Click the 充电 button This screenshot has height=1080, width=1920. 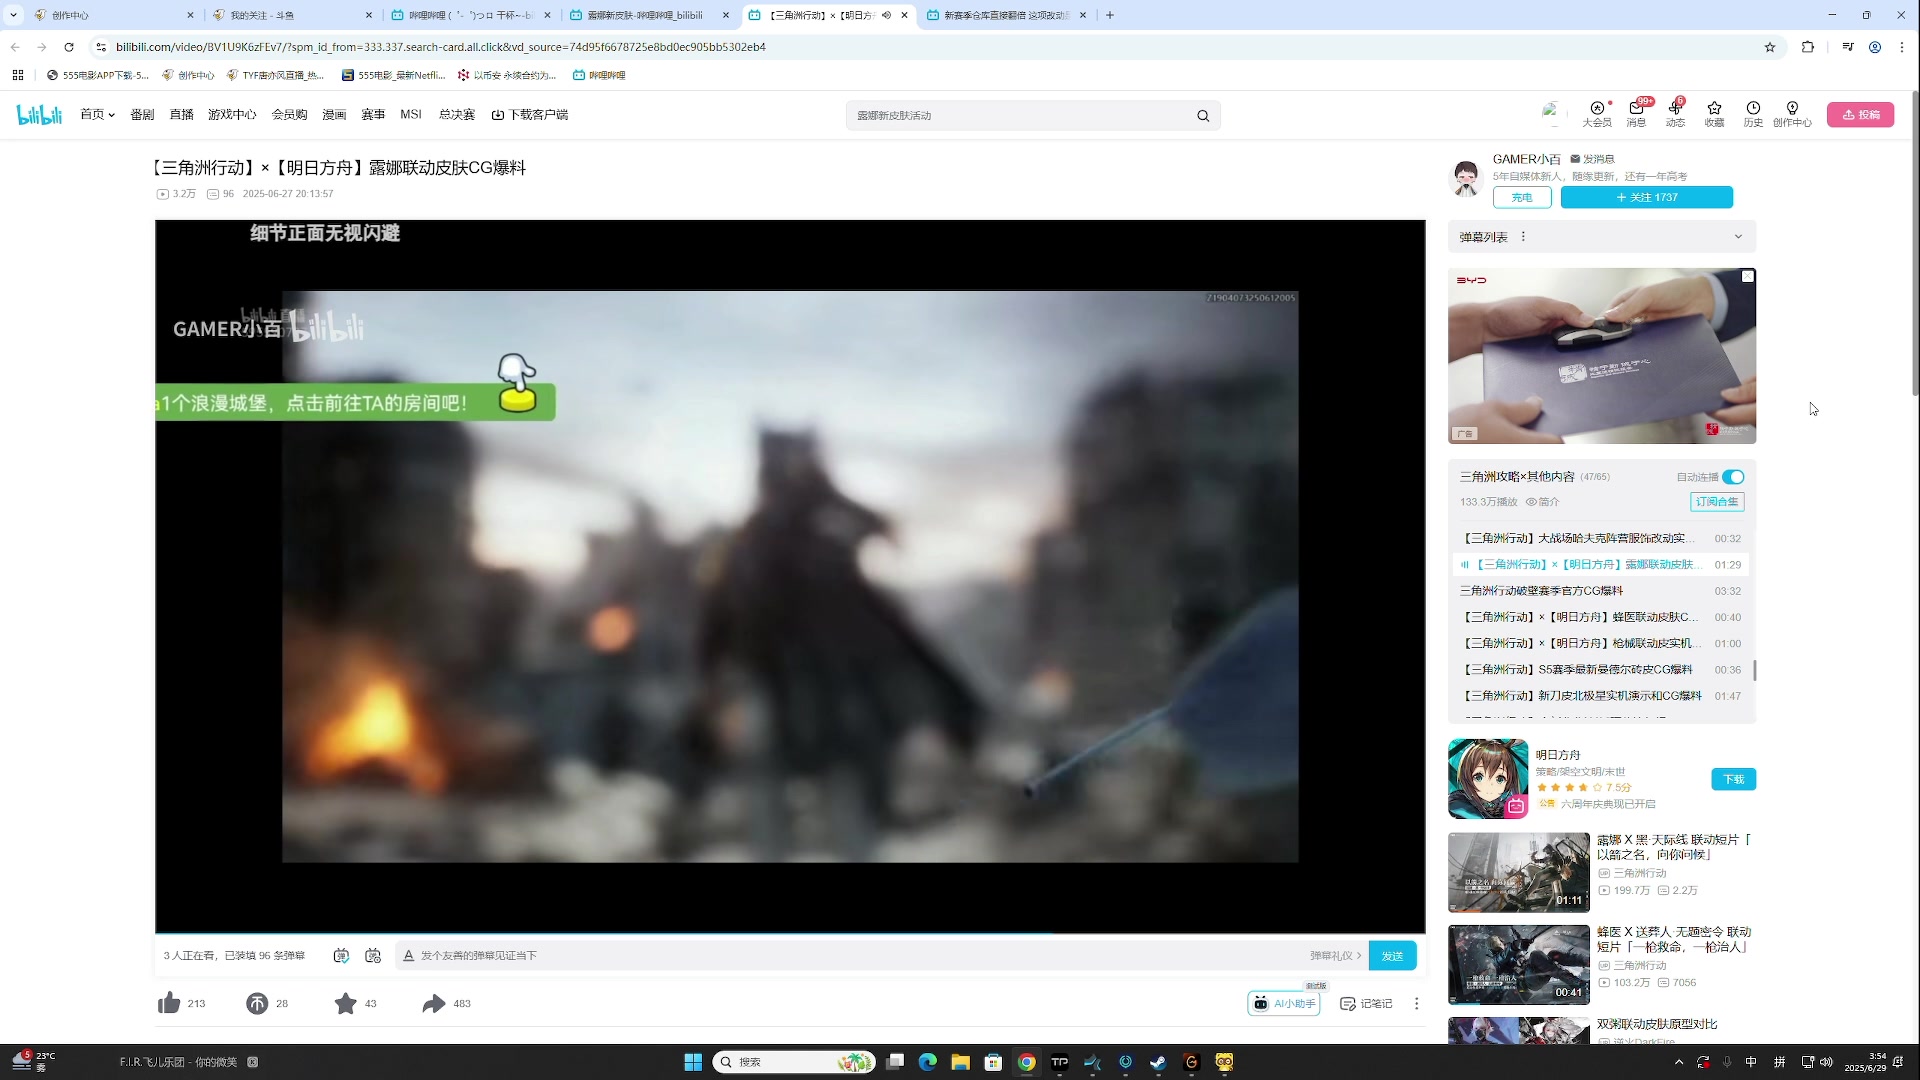tap(1522, 197)
